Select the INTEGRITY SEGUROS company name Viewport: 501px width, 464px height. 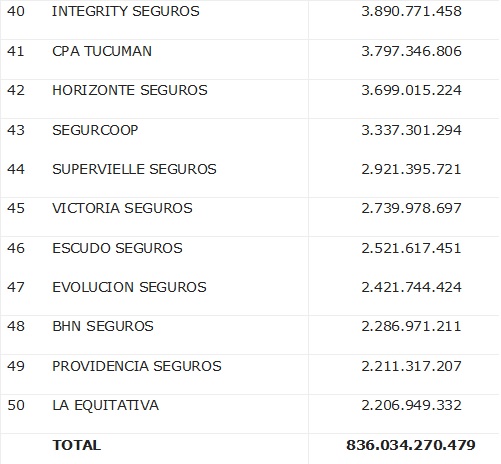126,11
